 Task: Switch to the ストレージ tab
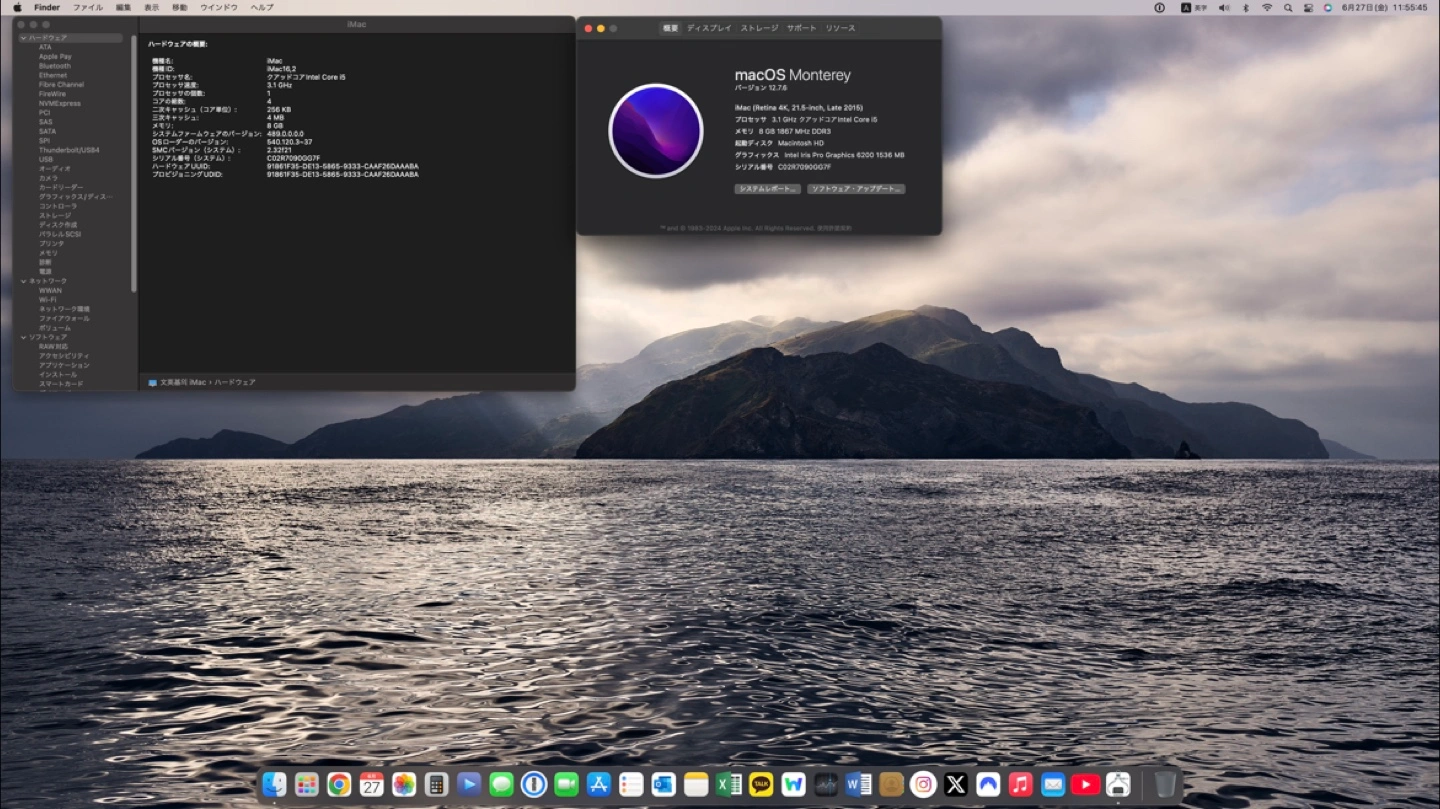[759, 28]
